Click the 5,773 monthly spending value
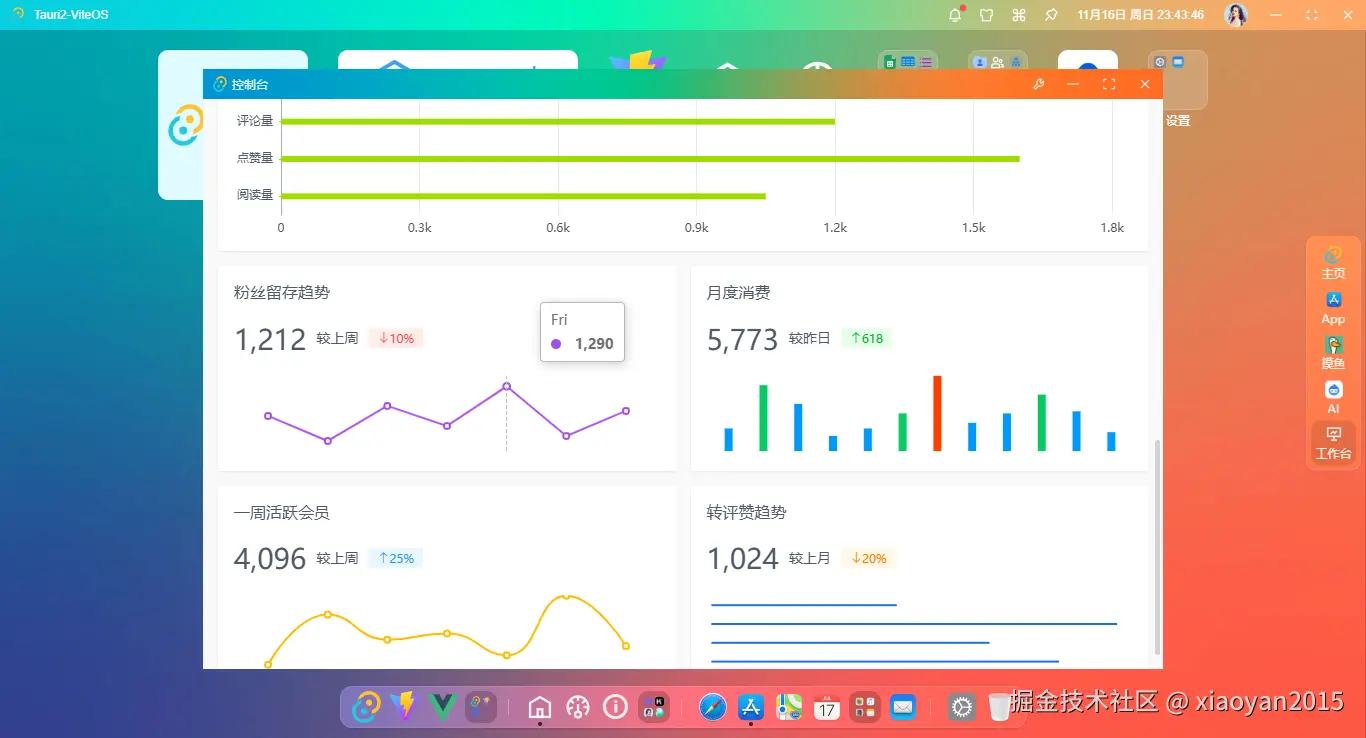The image size is (1366, 738). (742, 340)
